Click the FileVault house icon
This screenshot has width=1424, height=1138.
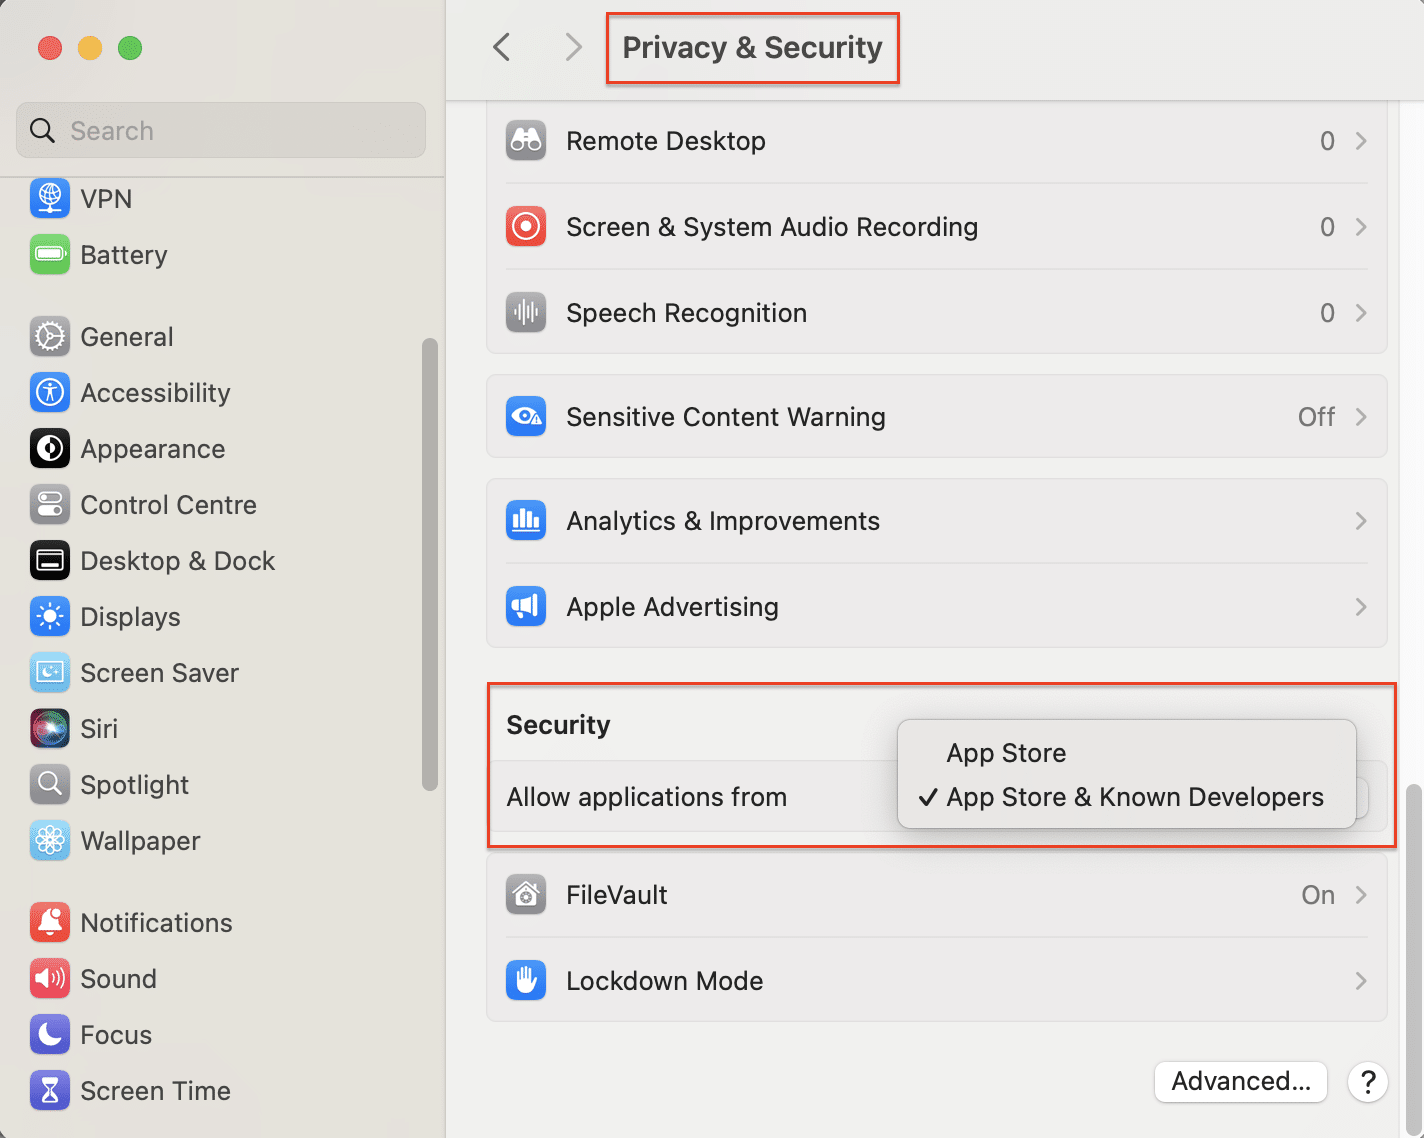[x=525, y=895]
